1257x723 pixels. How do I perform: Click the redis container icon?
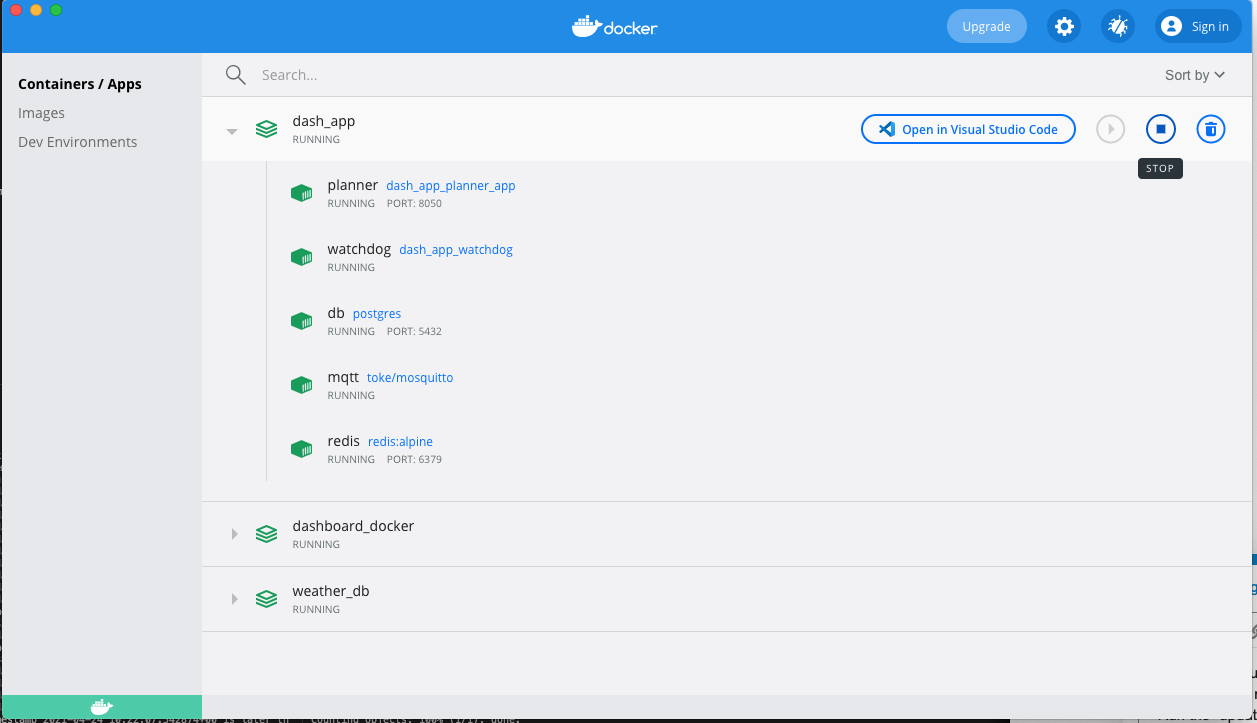point(301,449)
